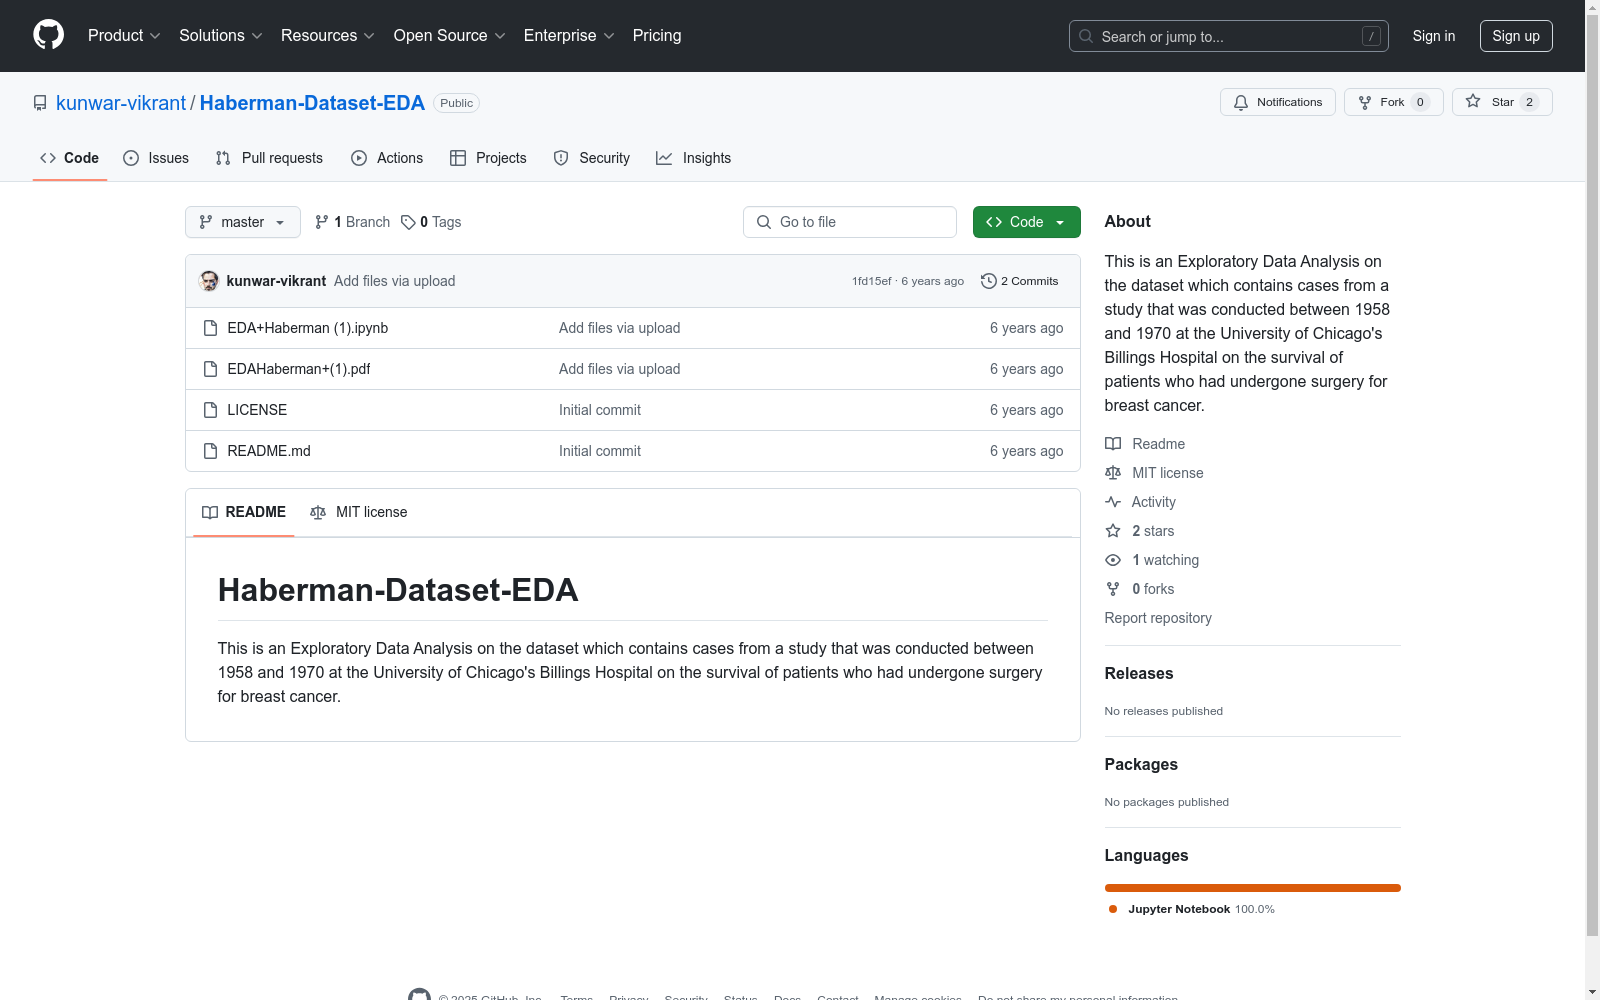Screen dimensions: 1600x1000
Task: Click Jupyter Notebook 100.0% language entry
Action: tap(1192, 909)
